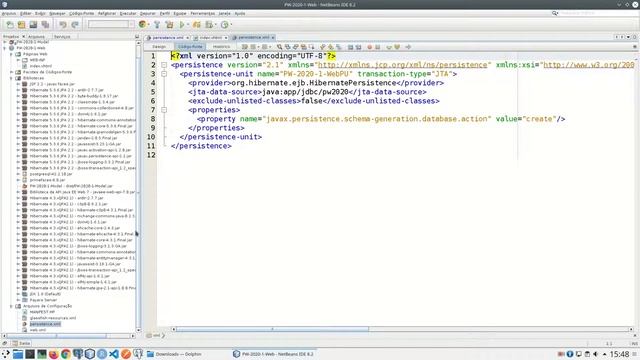This screenshot has height=360, width=640.
Task: Click the search icon in menu bar
Action: [x=555, y=13]
